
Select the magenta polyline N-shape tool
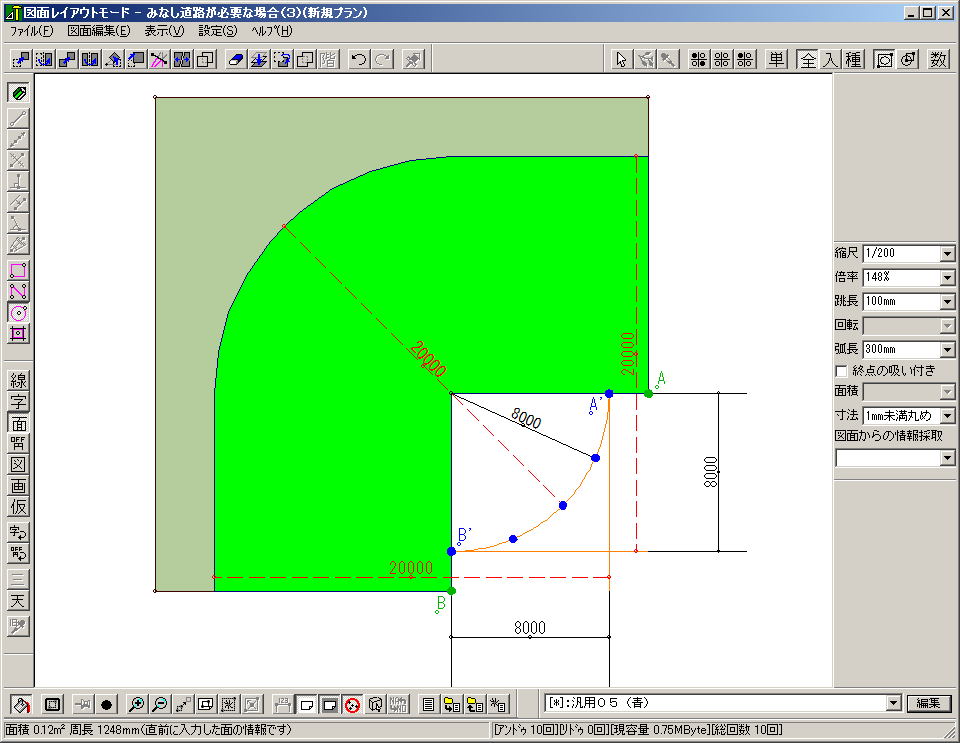pyautogui.click(x=18, y=291)
